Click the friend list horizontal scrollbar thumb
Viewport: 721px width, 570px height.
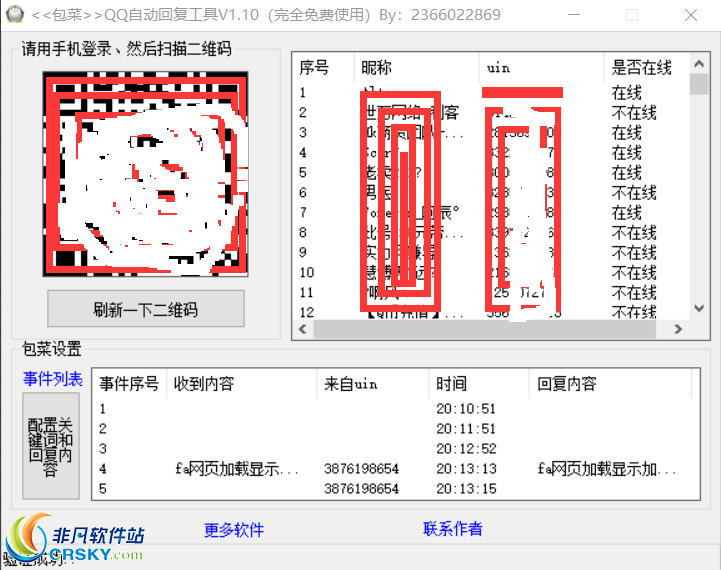point(484,329)
